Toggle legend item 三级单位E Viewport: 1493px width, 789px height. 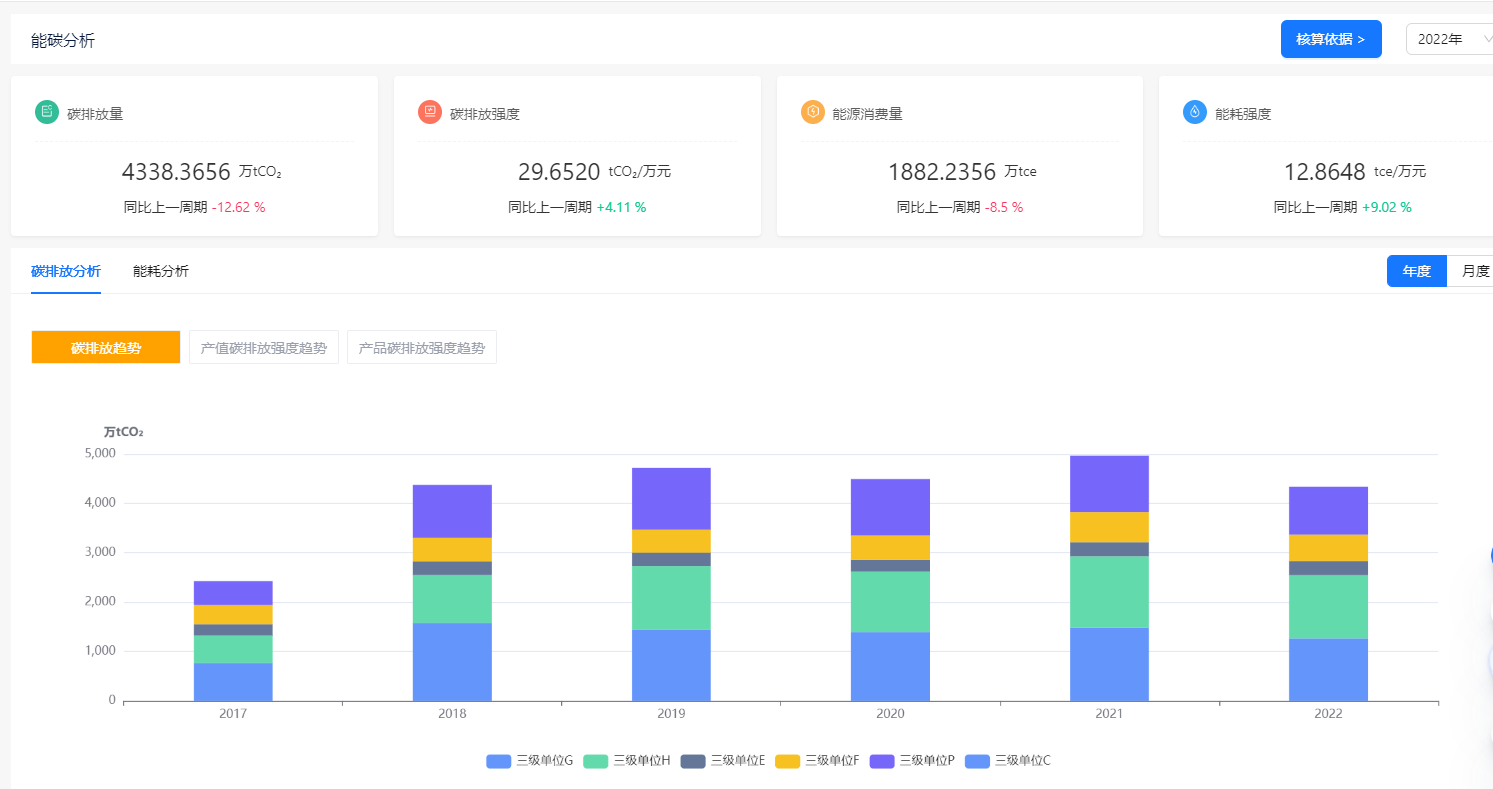coord(723,761)
